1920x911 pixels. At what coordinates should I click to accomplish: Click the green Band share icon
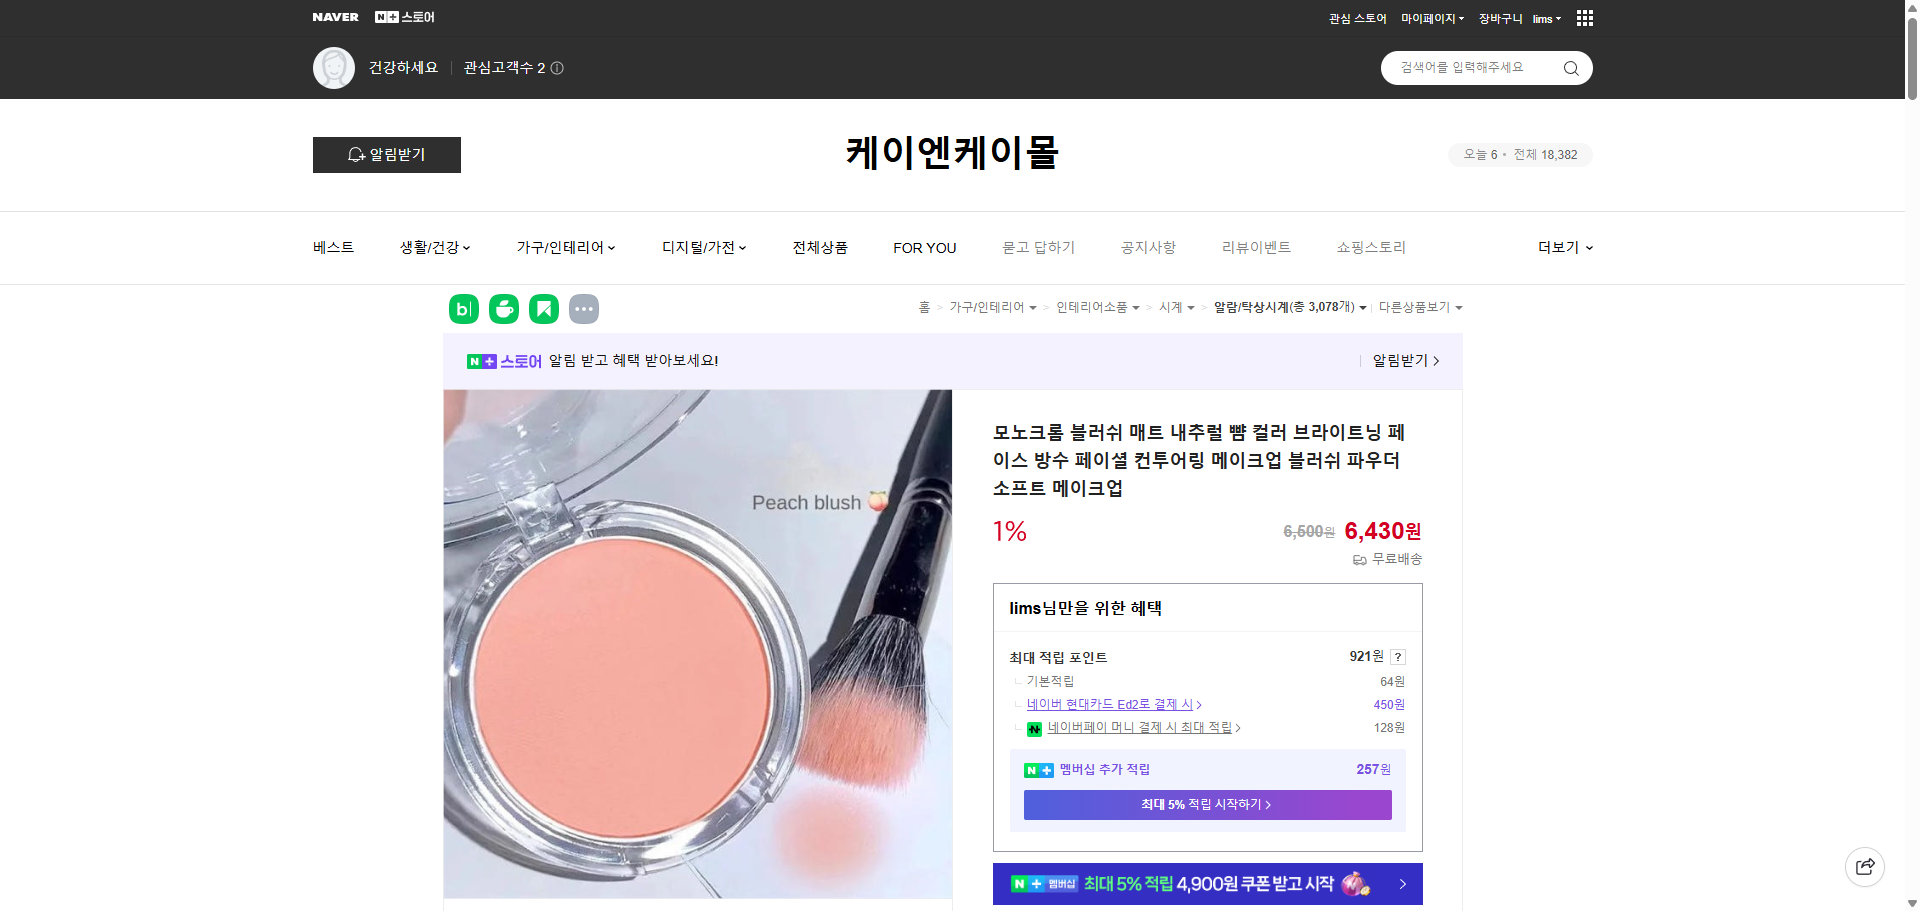tap(504, 309)
